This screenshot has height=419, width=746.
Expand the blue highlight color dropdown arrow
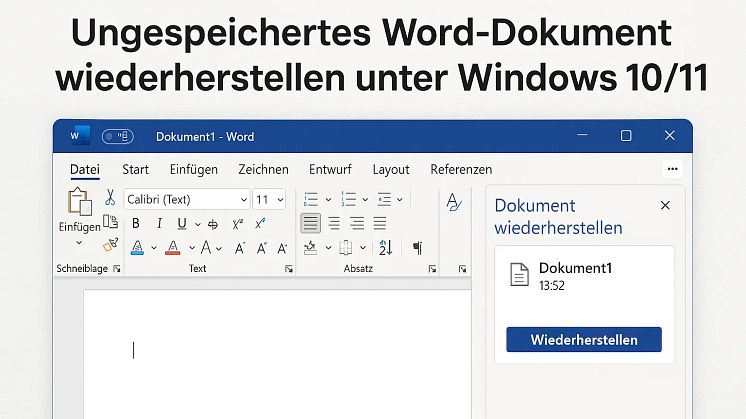pos(154,248)
